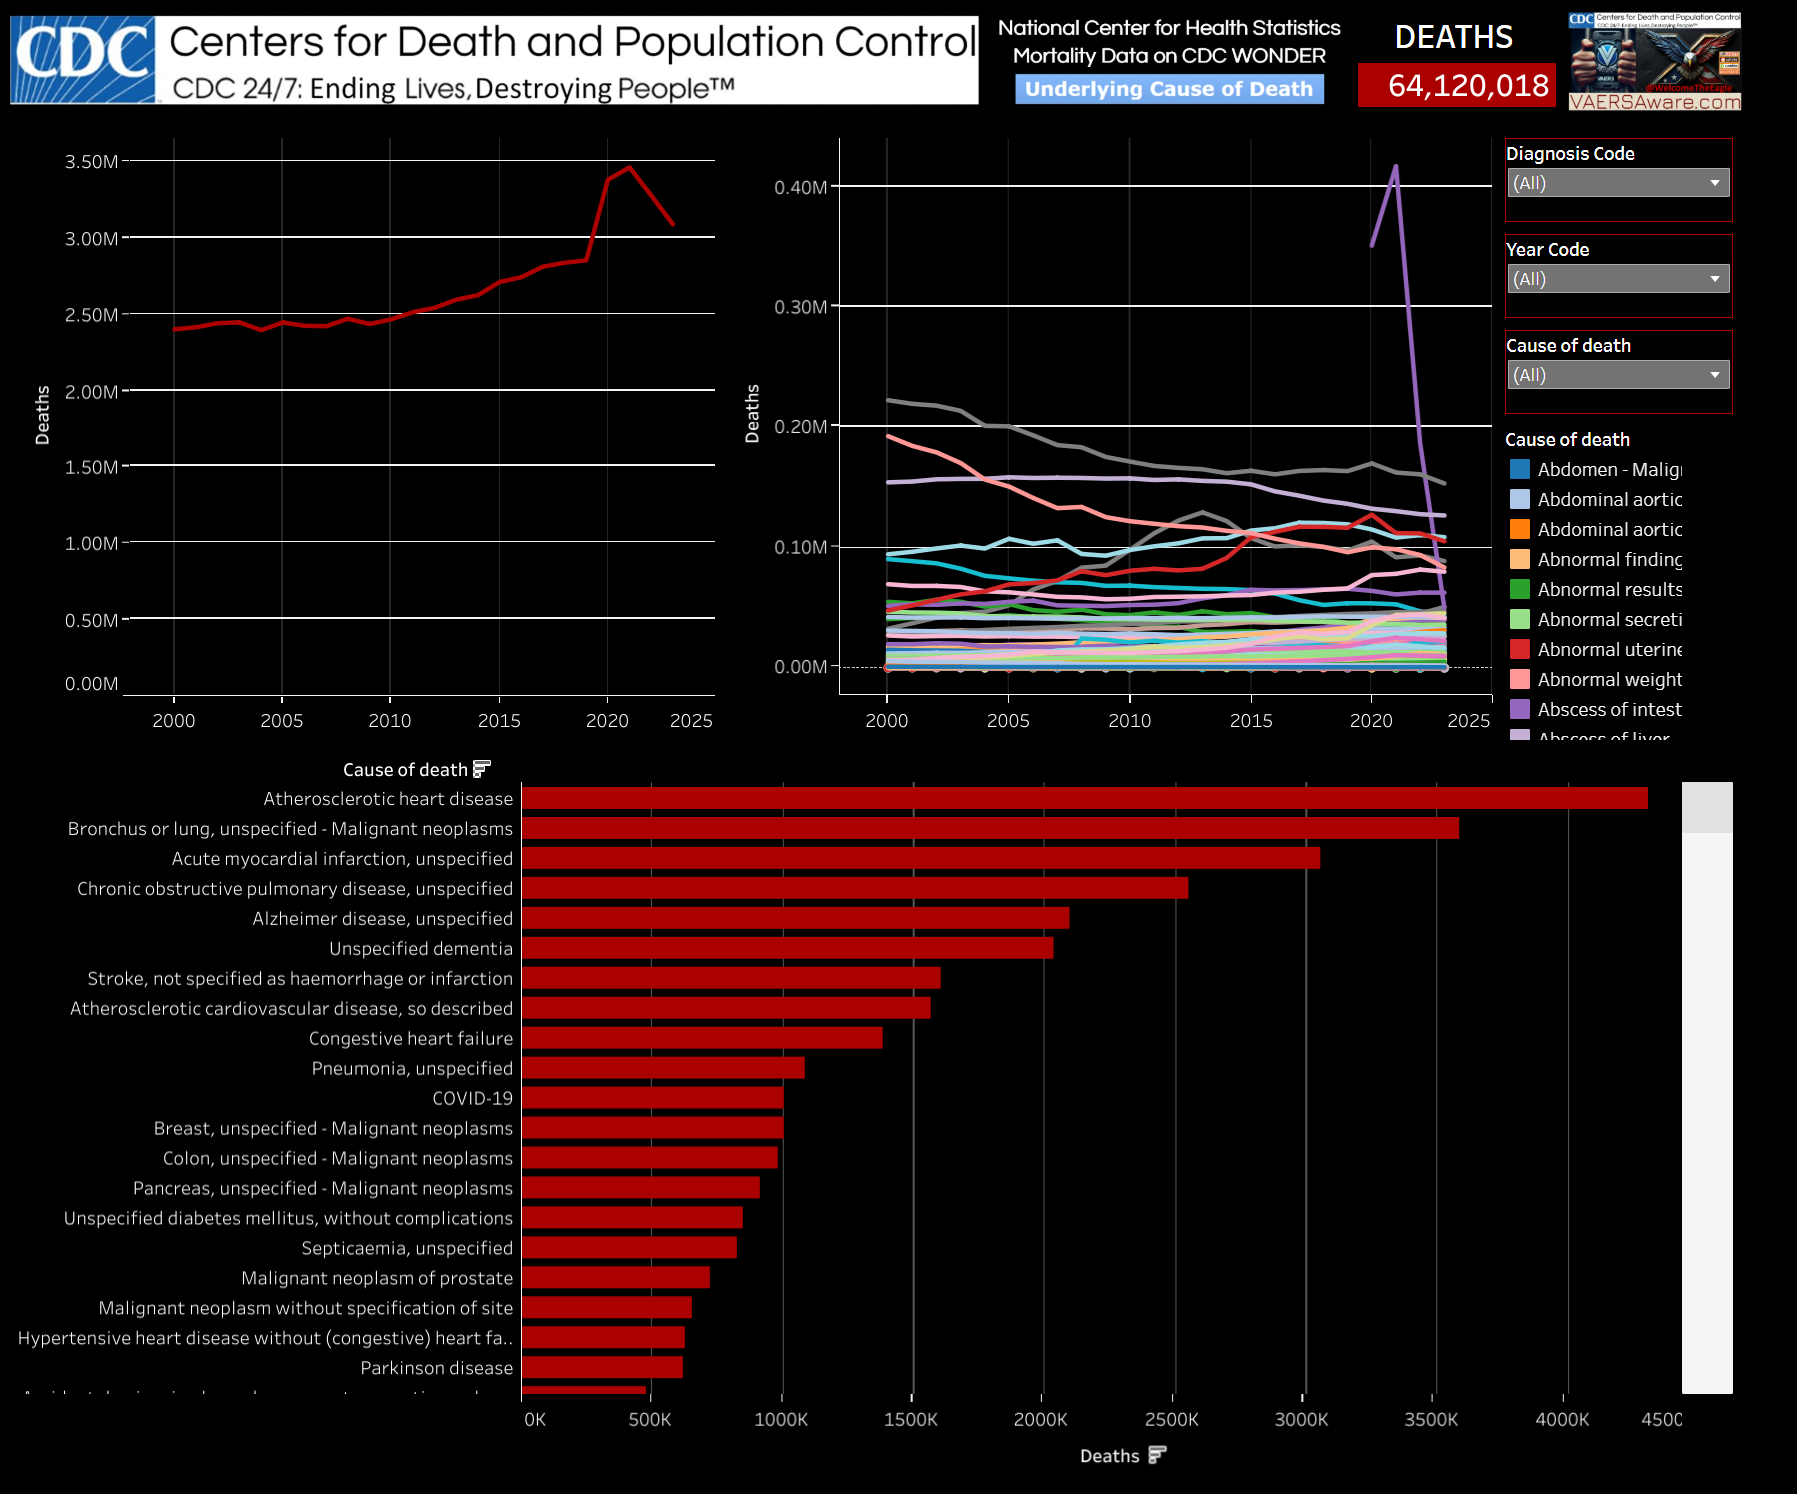
Task: Open the Year Code dropdown
Action: pos(1618,279)
